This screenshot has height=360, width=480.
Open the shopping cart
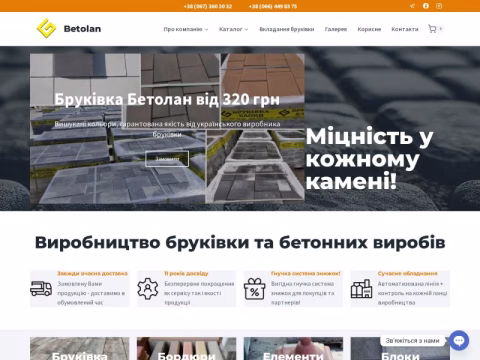432,29
